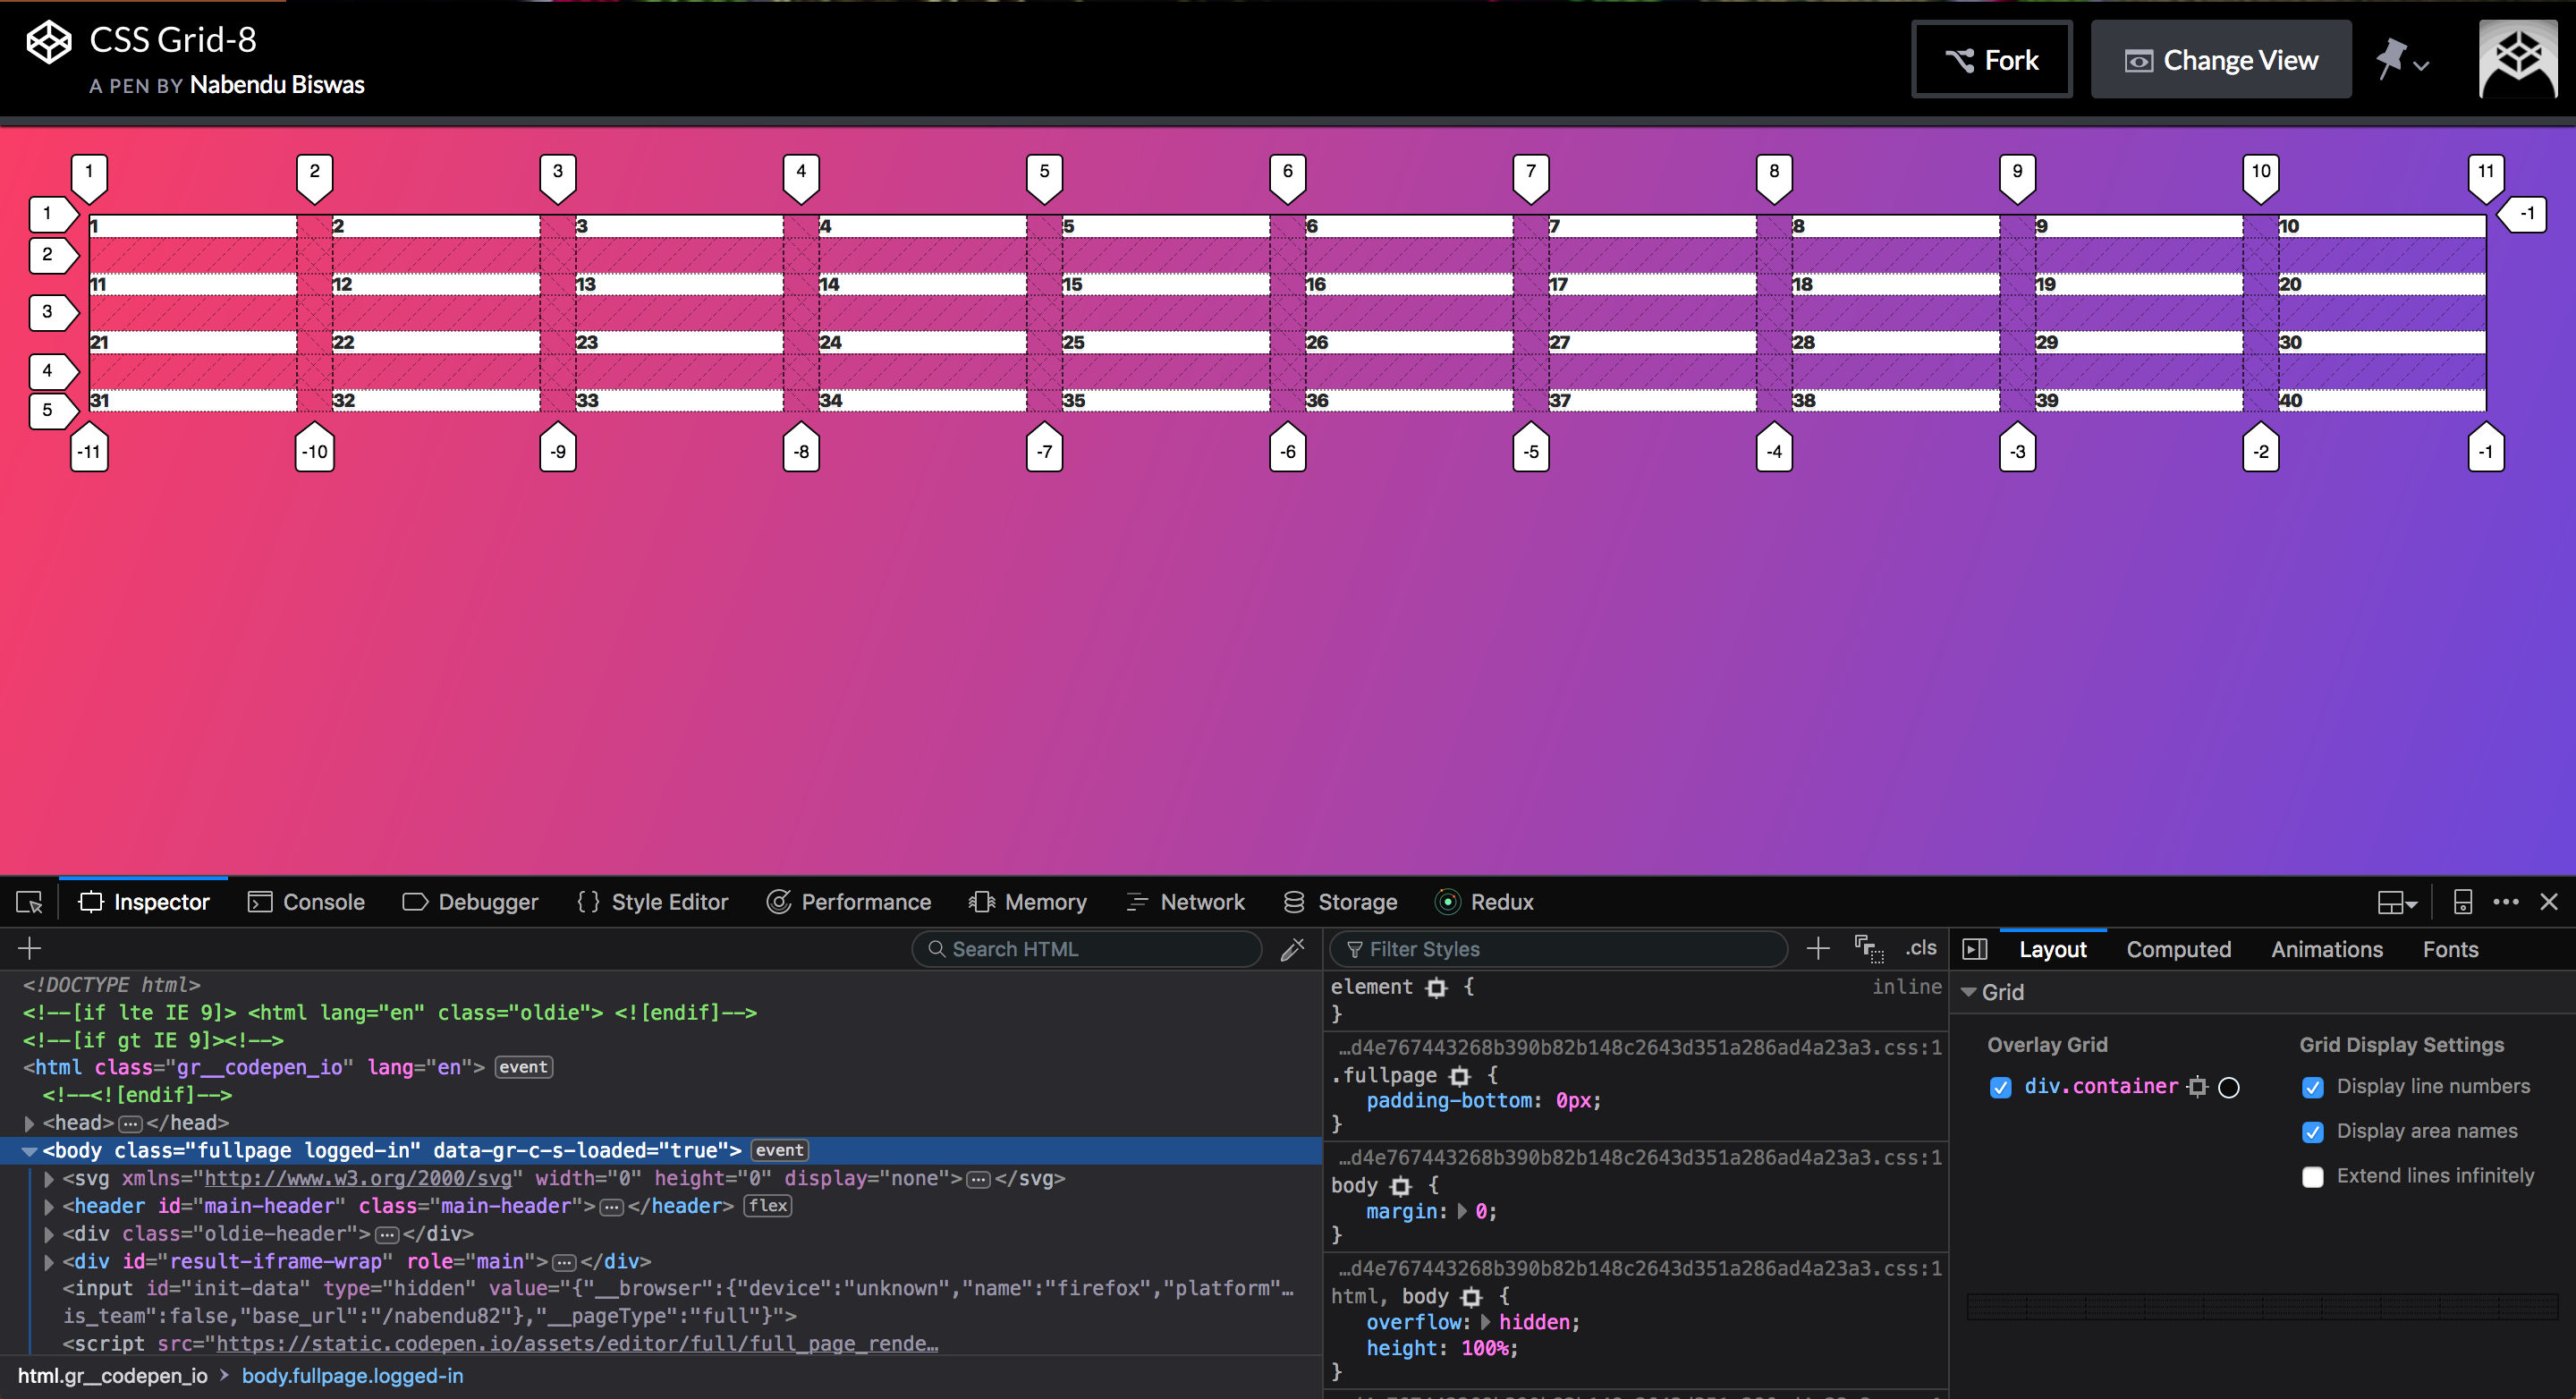Open the Performance tab

848,902
